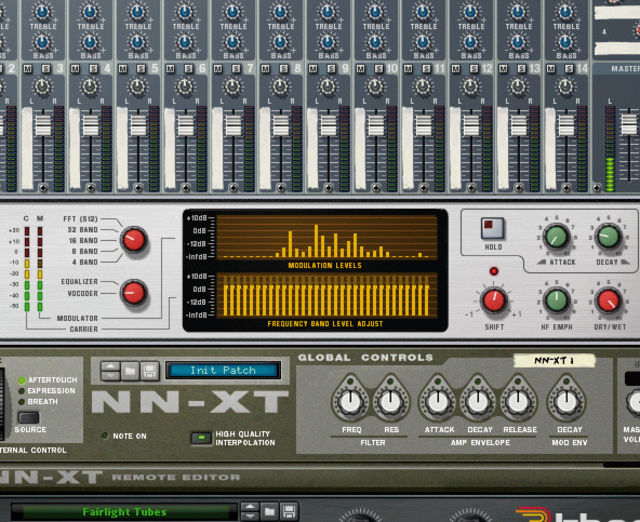This screenshot has width=640, height=522.
Task: Solo mixer channel 3
Action: click(x=46, y=69)
